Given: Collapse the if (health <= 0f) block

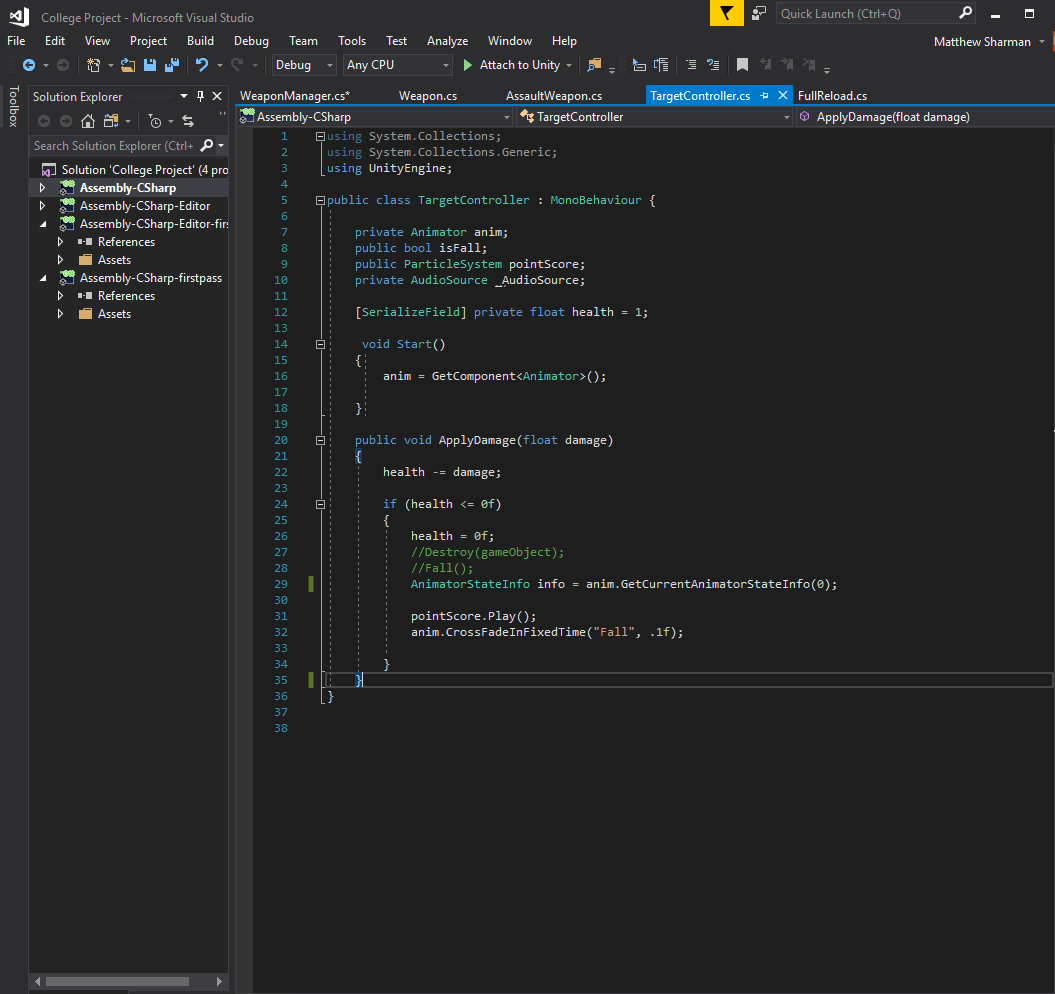Looking at the screenshot, I should coord(320,504).
